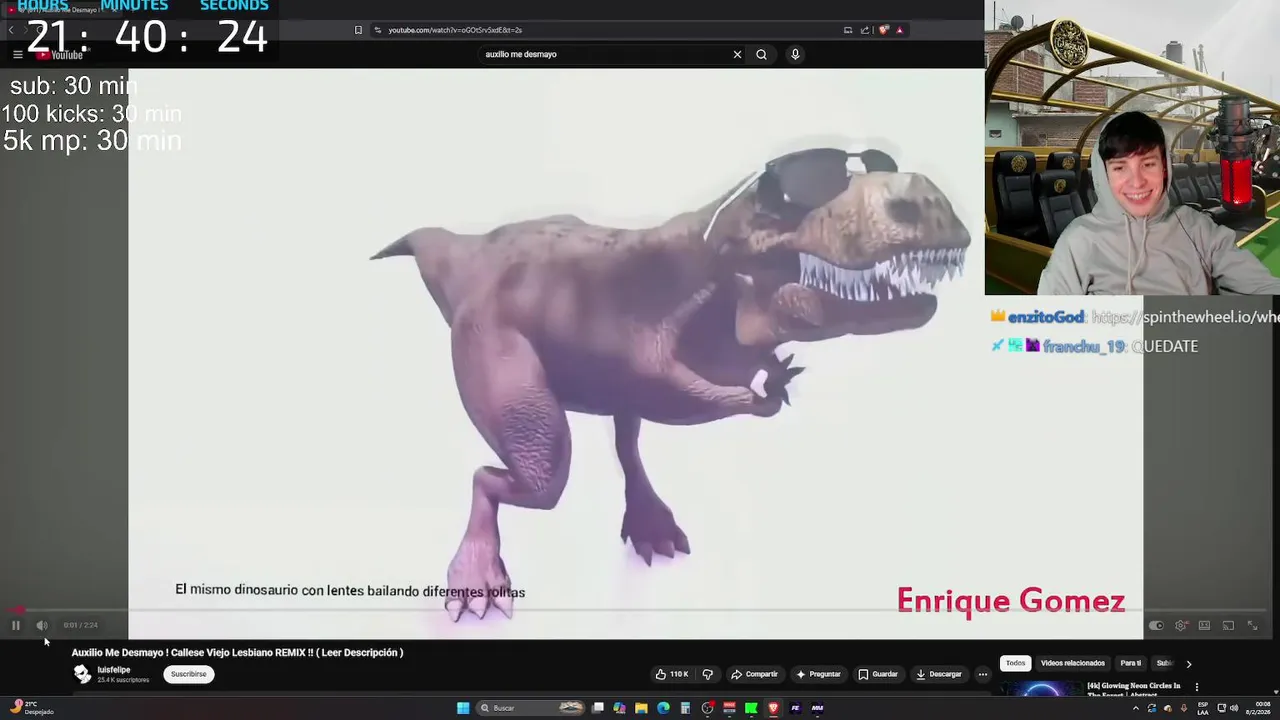Click the Preguntar button

click(x=818, y=674)
